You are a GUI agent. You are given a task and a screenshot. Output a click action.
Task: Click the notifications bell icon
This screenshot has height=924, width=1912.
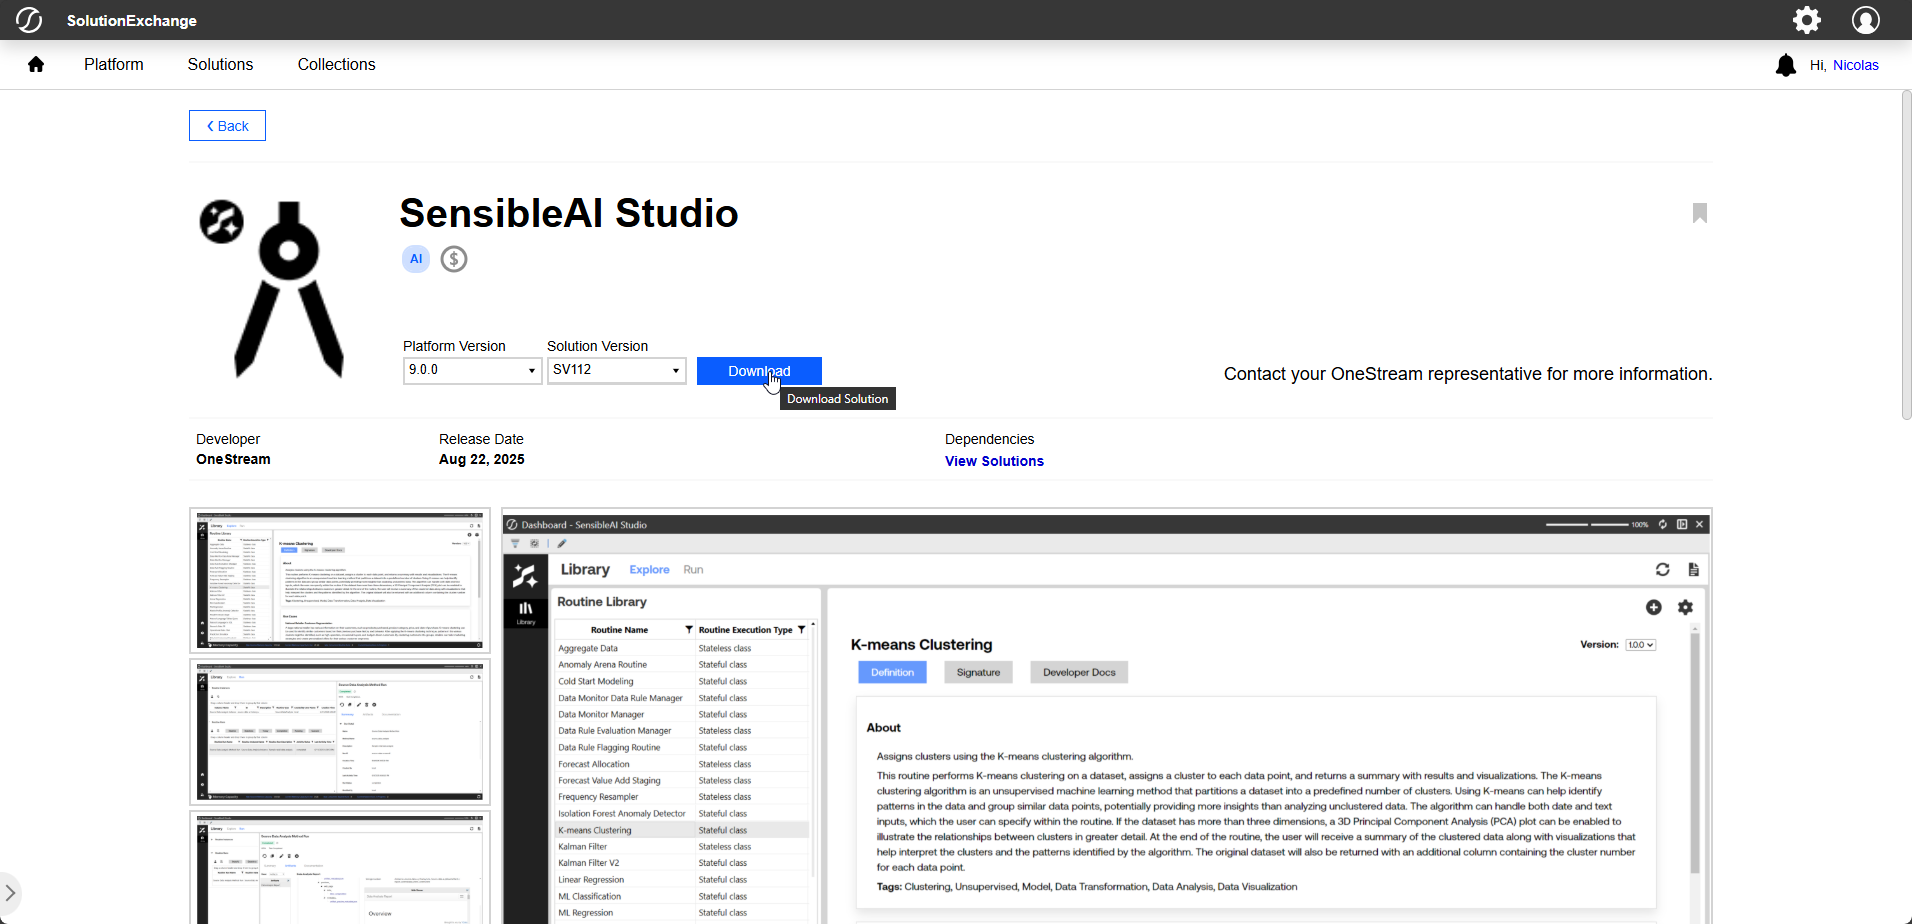click(x=1785, y=66)
